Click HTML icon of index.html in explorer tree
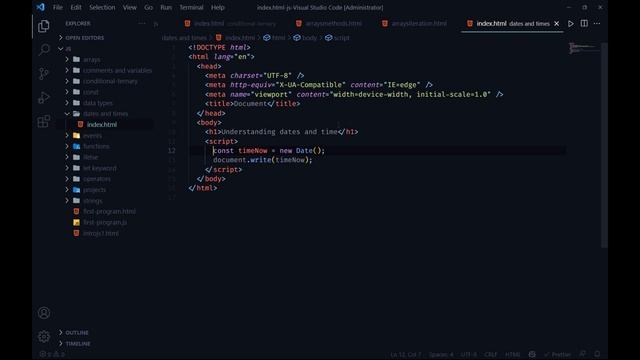 80,124
